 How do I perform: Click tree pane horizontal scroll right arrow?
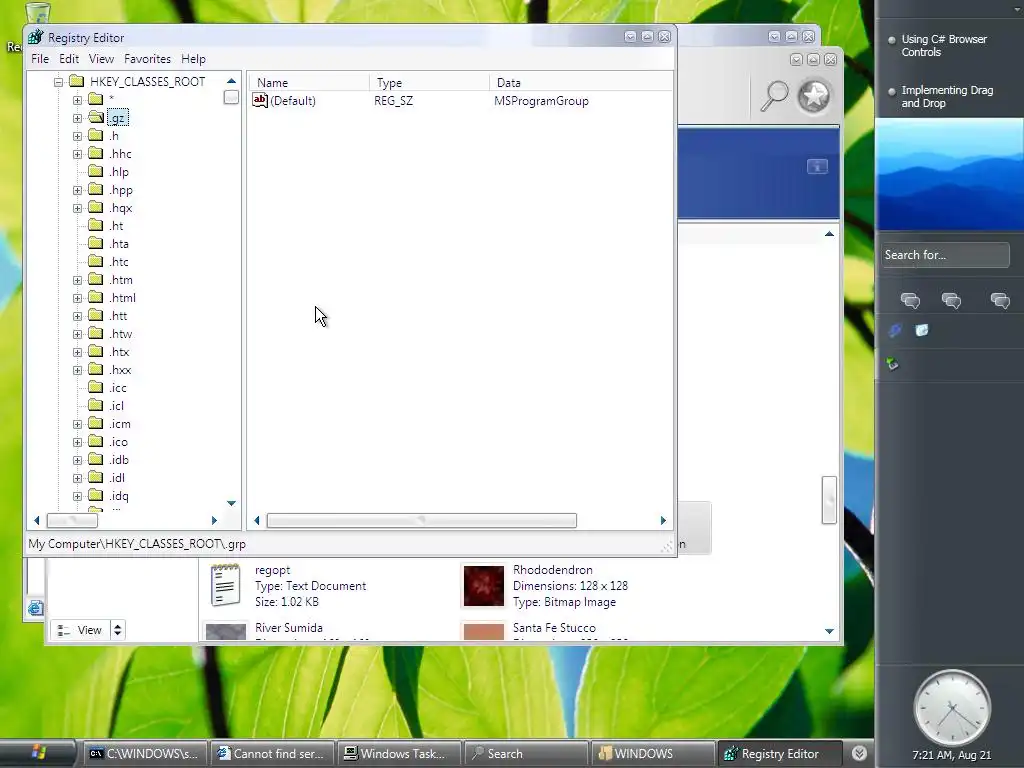tap(214, 520)
